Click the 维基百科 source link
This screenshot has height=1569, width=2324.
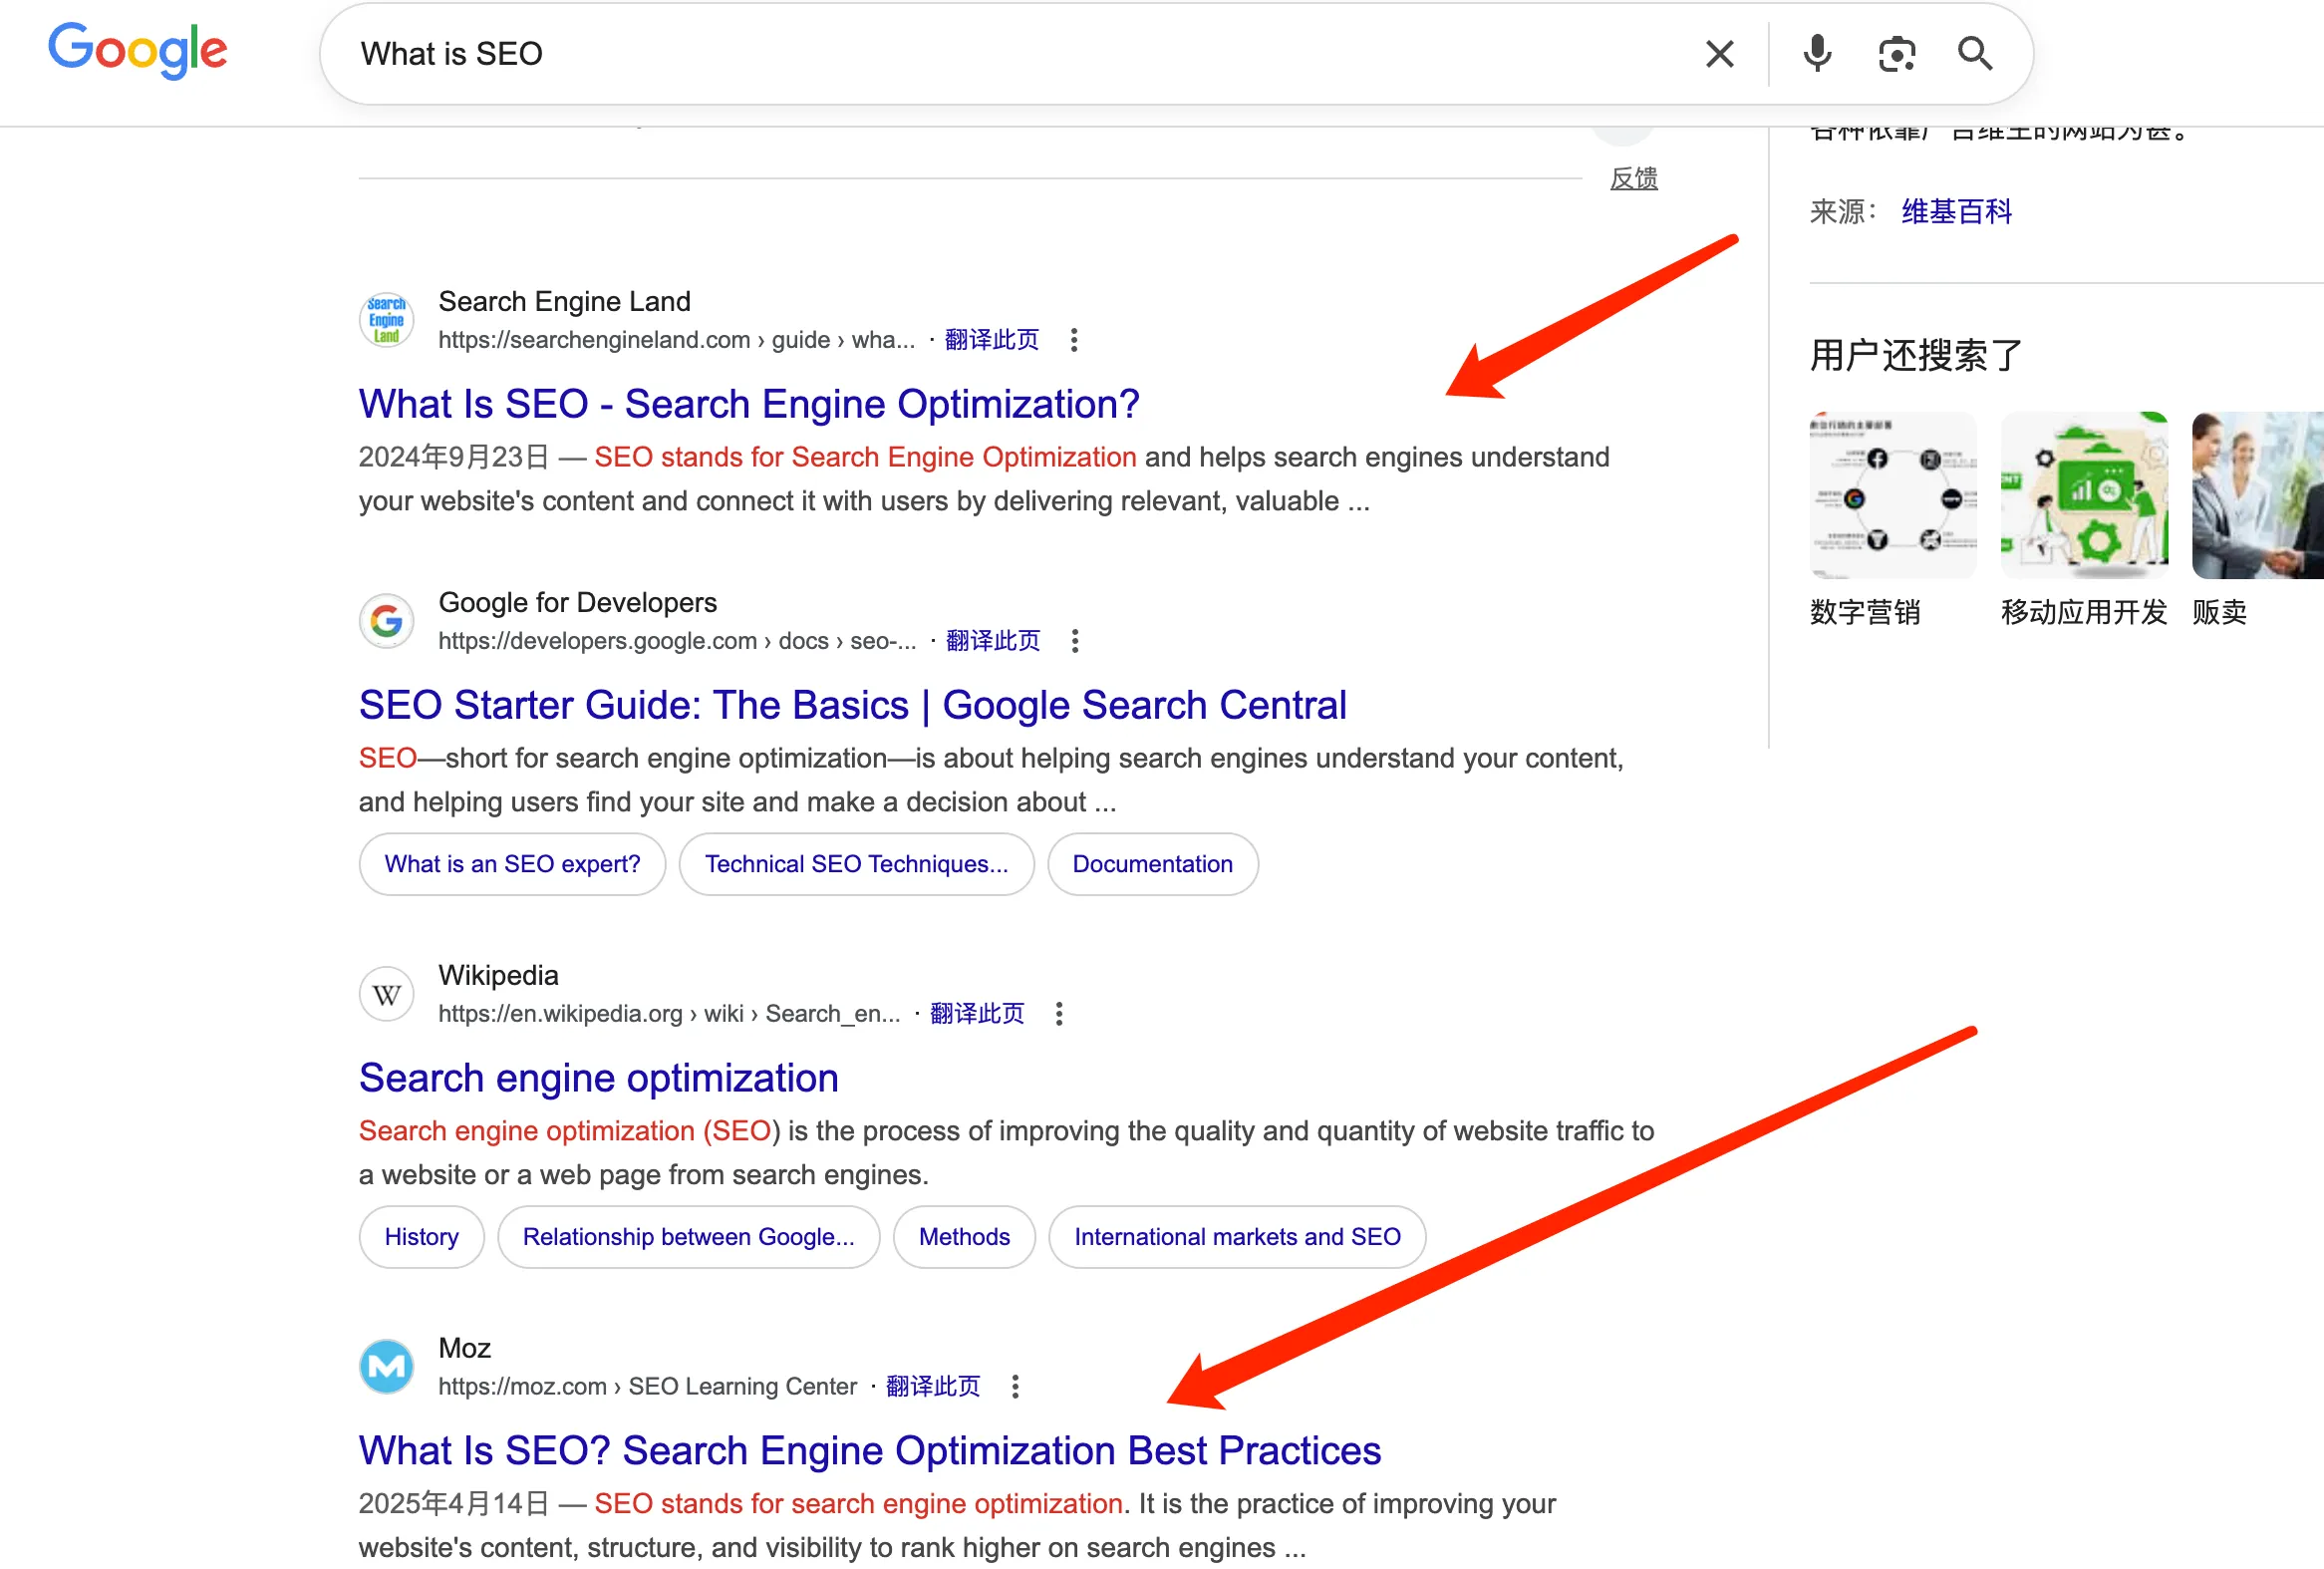click(x=1956, y=212)
